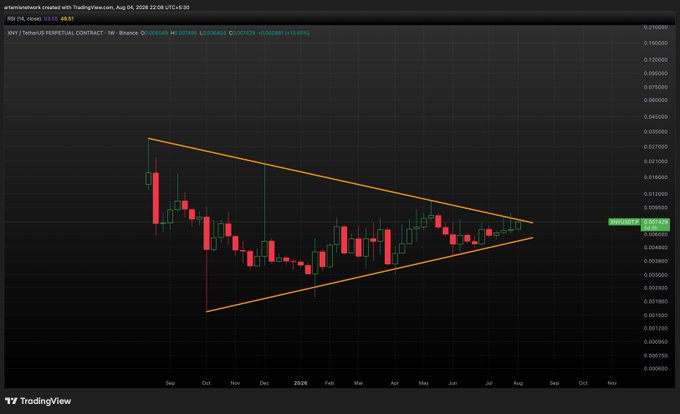The height and width of the screenshot is (414, 680).
Task: Click the Mar label on time axis
Action: coord(359,383)
